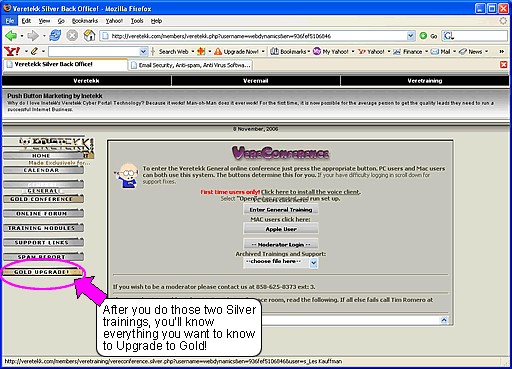Open Mail on the Yahoo toolbar
512x369 pixels.
(x=441, y=52)
